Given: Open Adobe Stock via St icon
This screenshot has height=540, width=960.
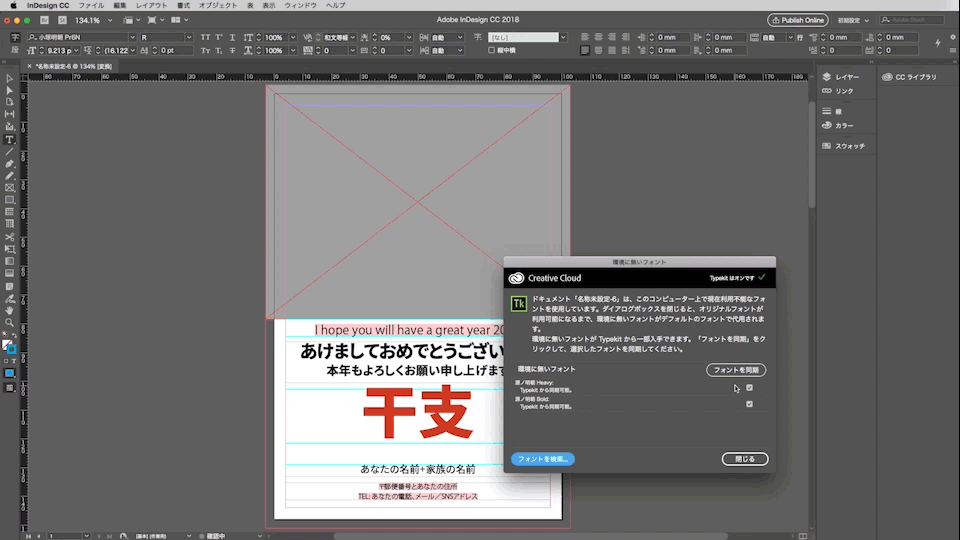Looking at the screenshot, I should click(x=62, y=20).
